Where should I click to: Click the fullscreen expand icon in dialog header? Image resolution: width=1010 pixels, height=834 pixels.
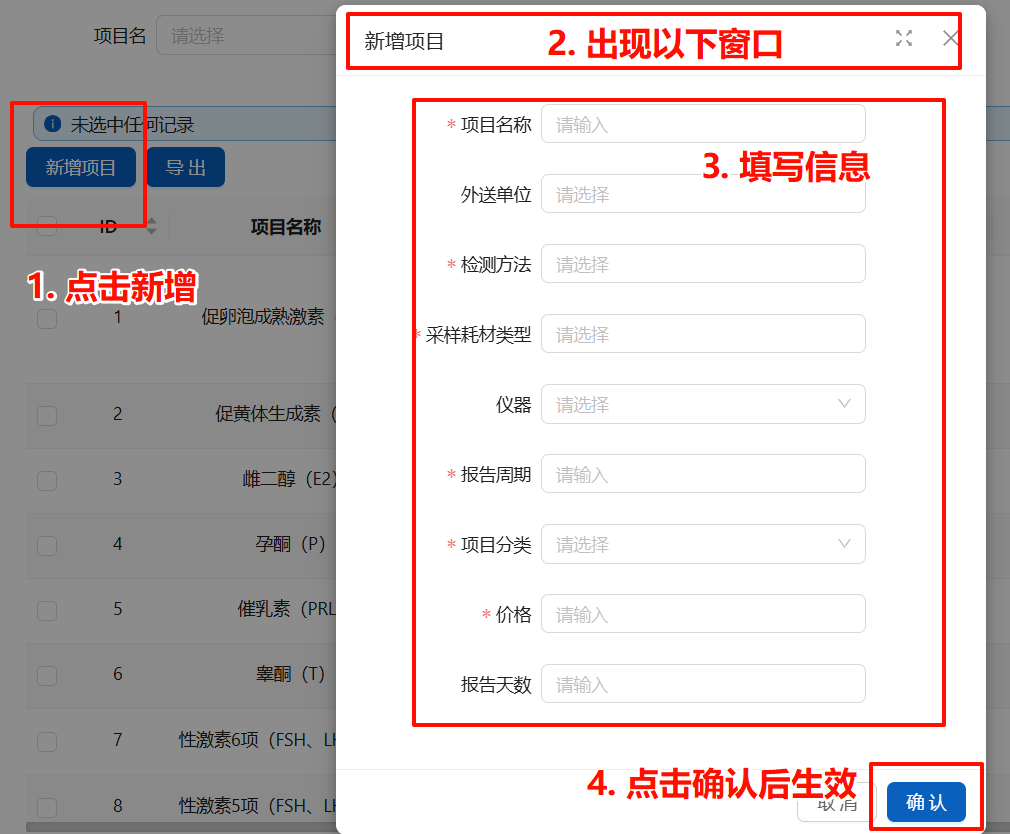click(904, 39)
